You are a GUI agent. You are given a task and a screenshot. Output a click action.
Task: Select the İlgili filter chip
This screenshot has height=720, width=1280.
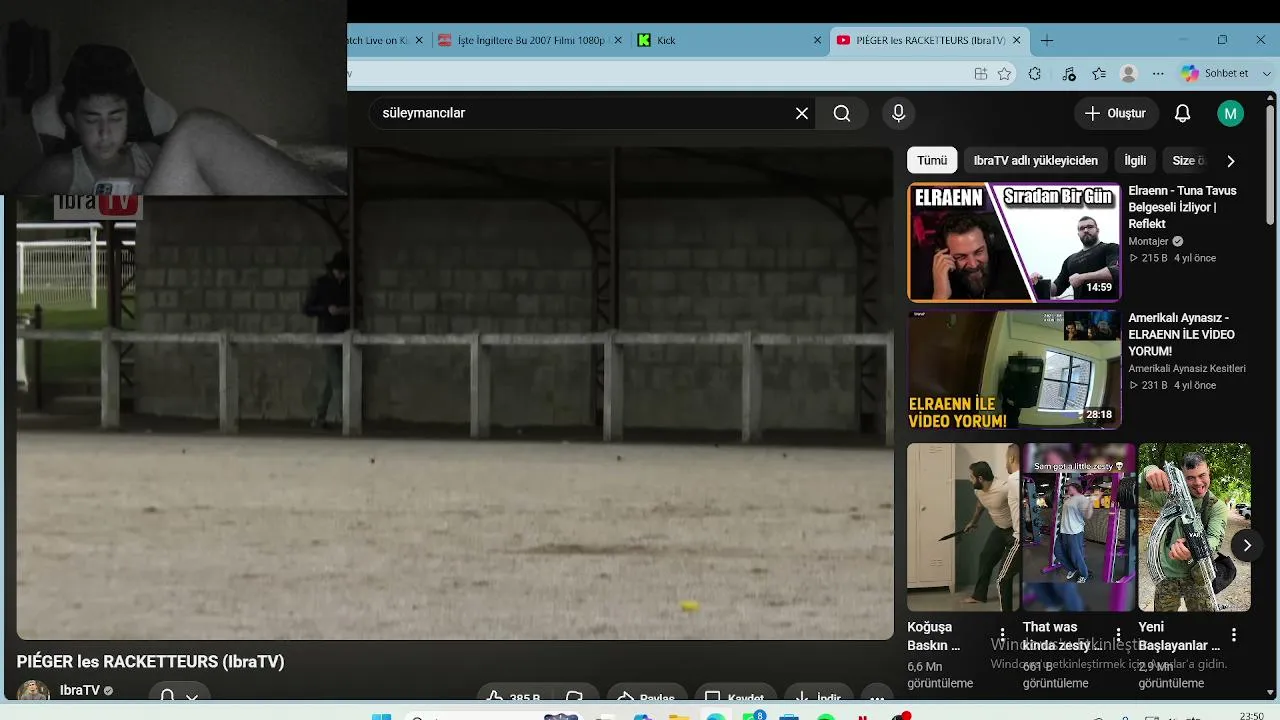tap(1135, 160)
